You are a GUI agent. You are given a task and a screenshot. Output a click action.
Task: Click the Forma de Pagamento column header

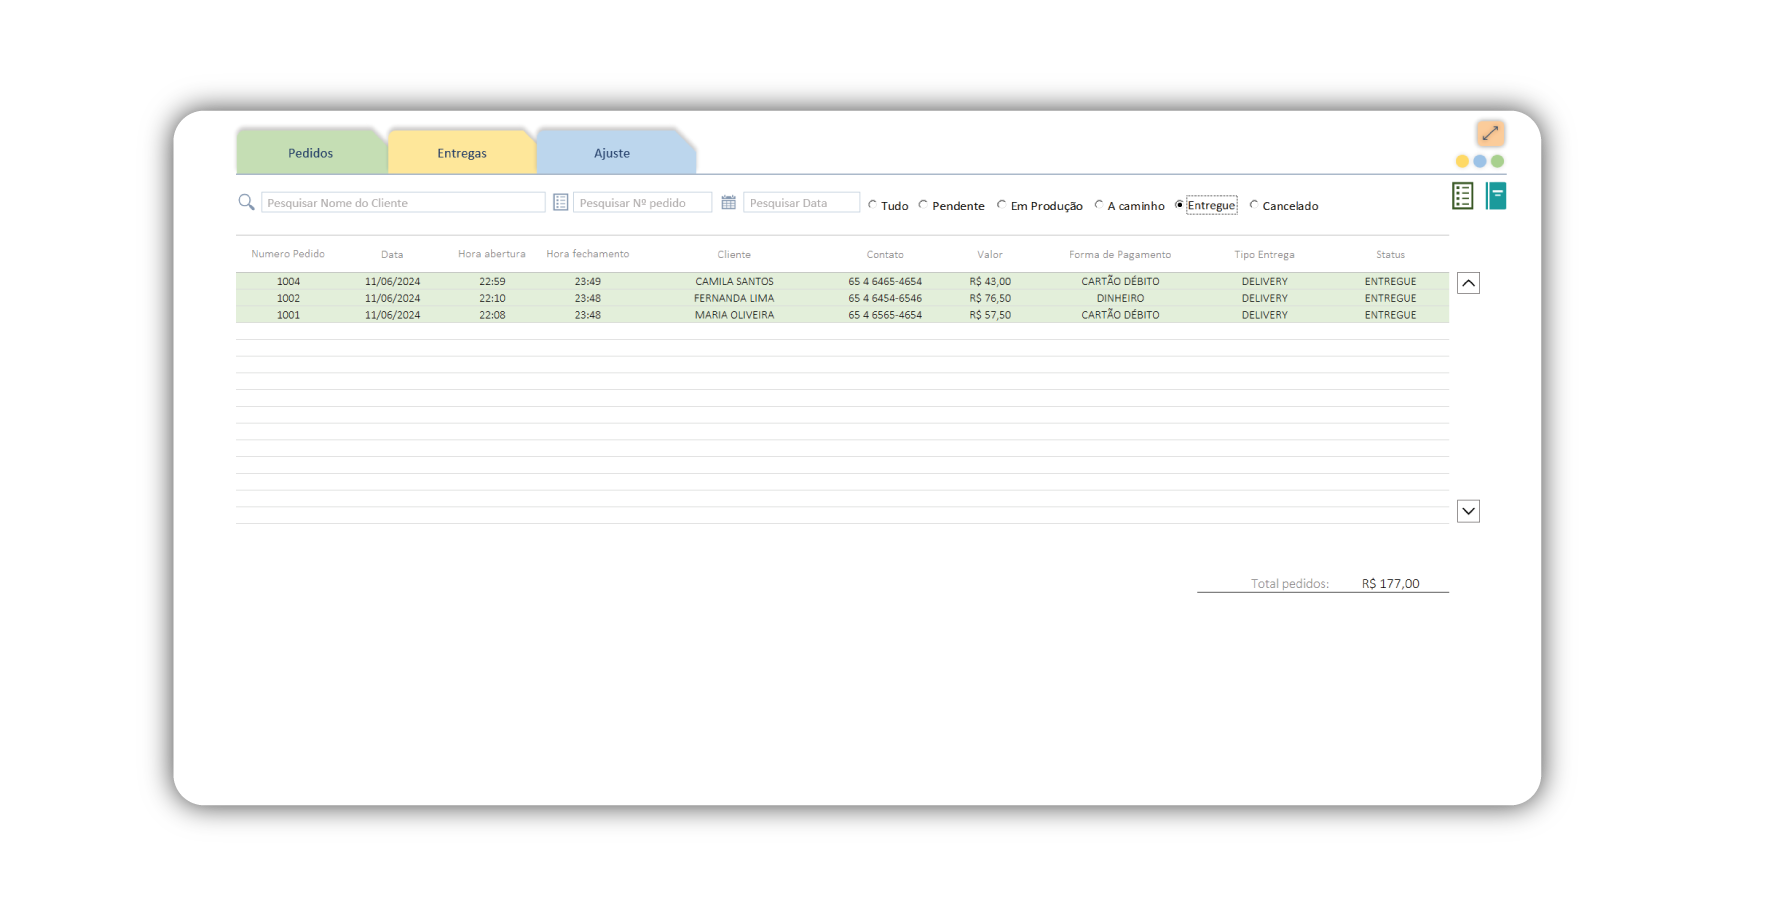1120,255
